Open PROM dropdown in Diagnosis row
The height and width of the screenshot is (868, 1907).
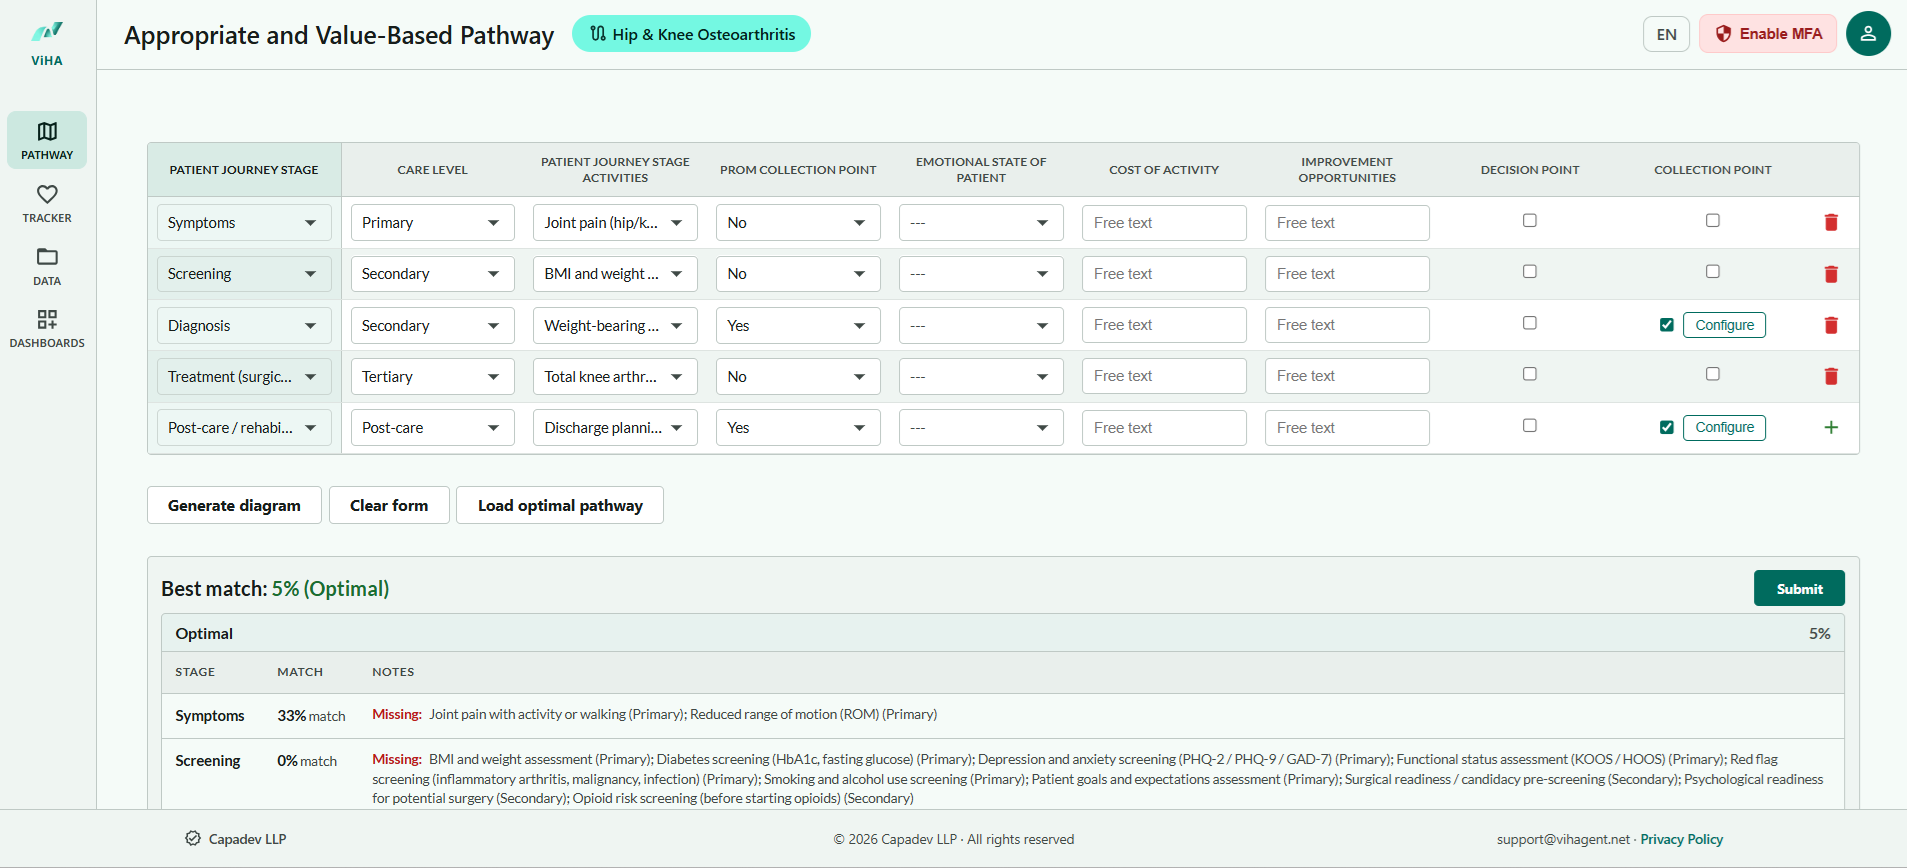coord(798,325)
